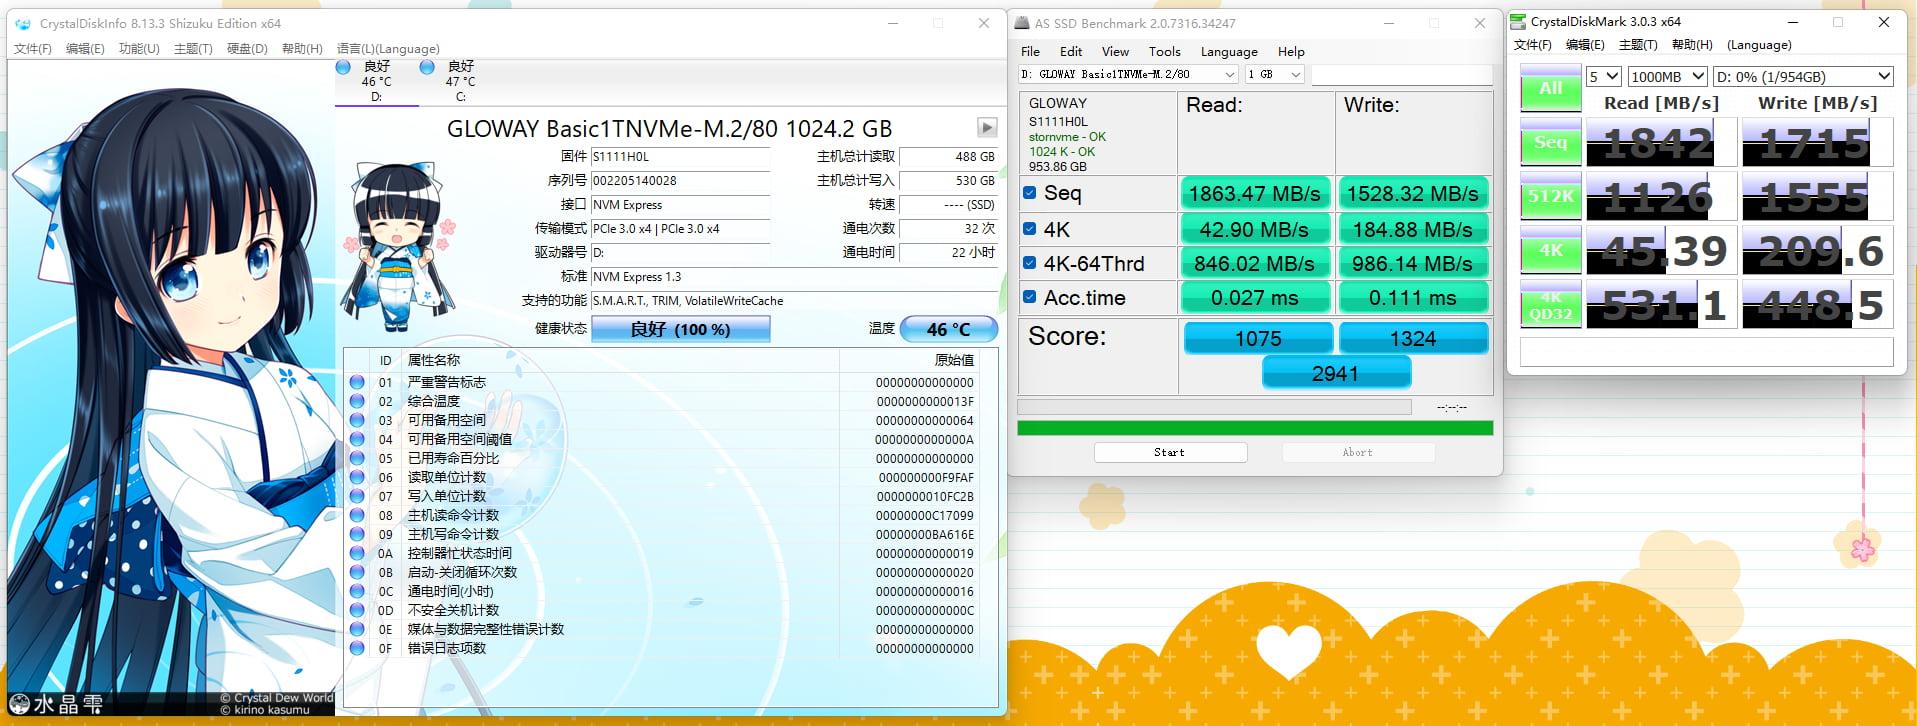Open Tools menu in AS SSD Benchmark
This screenshot has height=726, width=1917.
pyautogui.click(x=1164, y=52)
